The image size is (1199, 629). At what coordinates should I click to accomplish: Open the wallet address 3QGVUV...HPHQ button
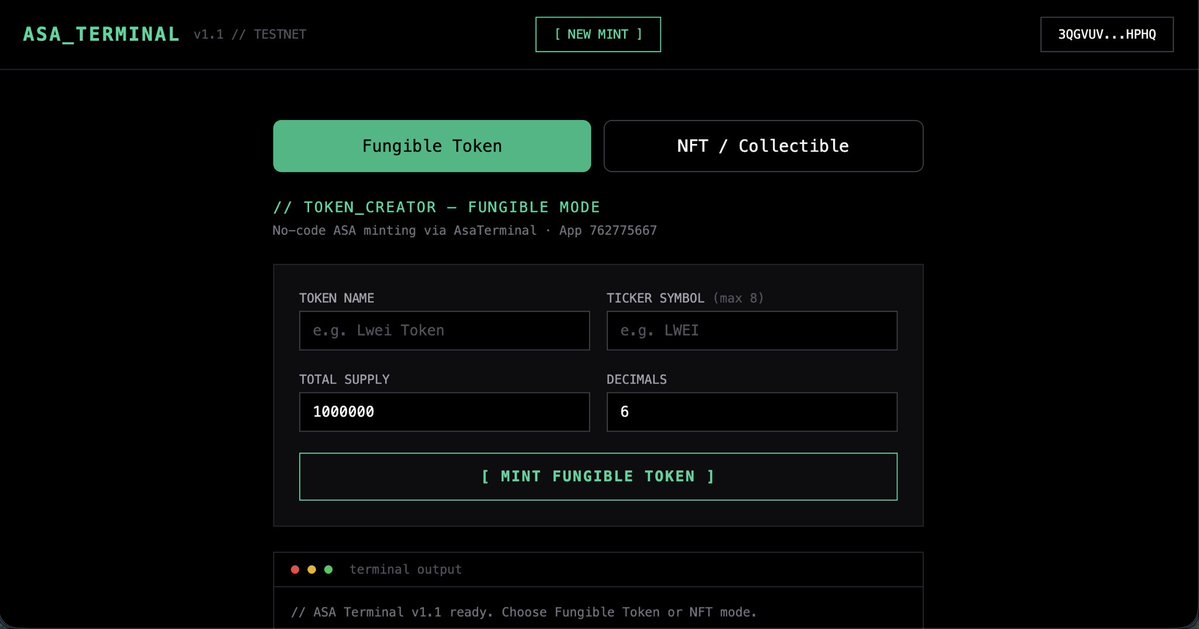pos(1106,34)
